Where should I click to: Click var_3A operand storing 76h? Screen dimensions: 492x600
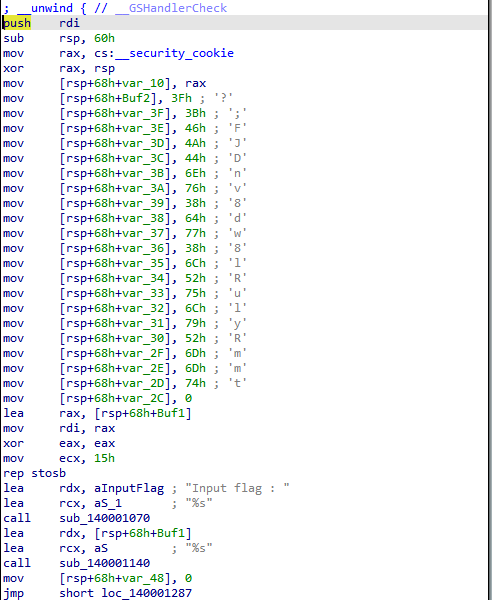click(143, 188)
